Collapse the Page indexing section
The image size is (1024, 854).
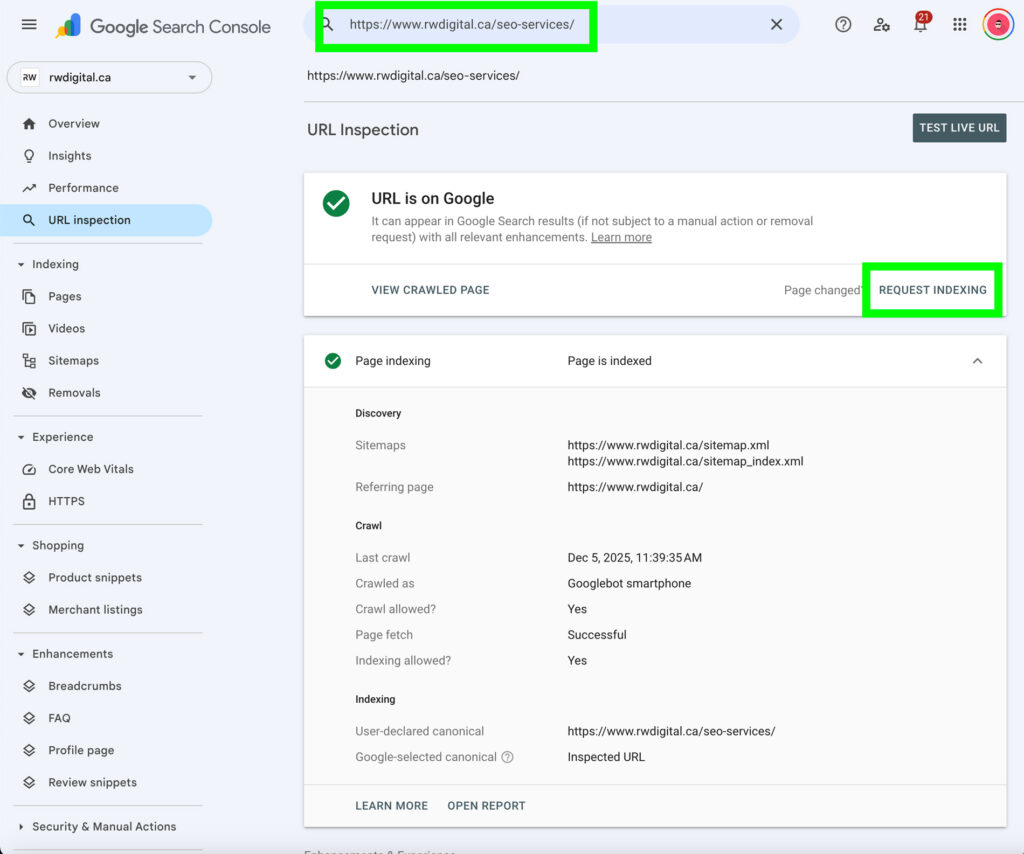pos(977,361)
